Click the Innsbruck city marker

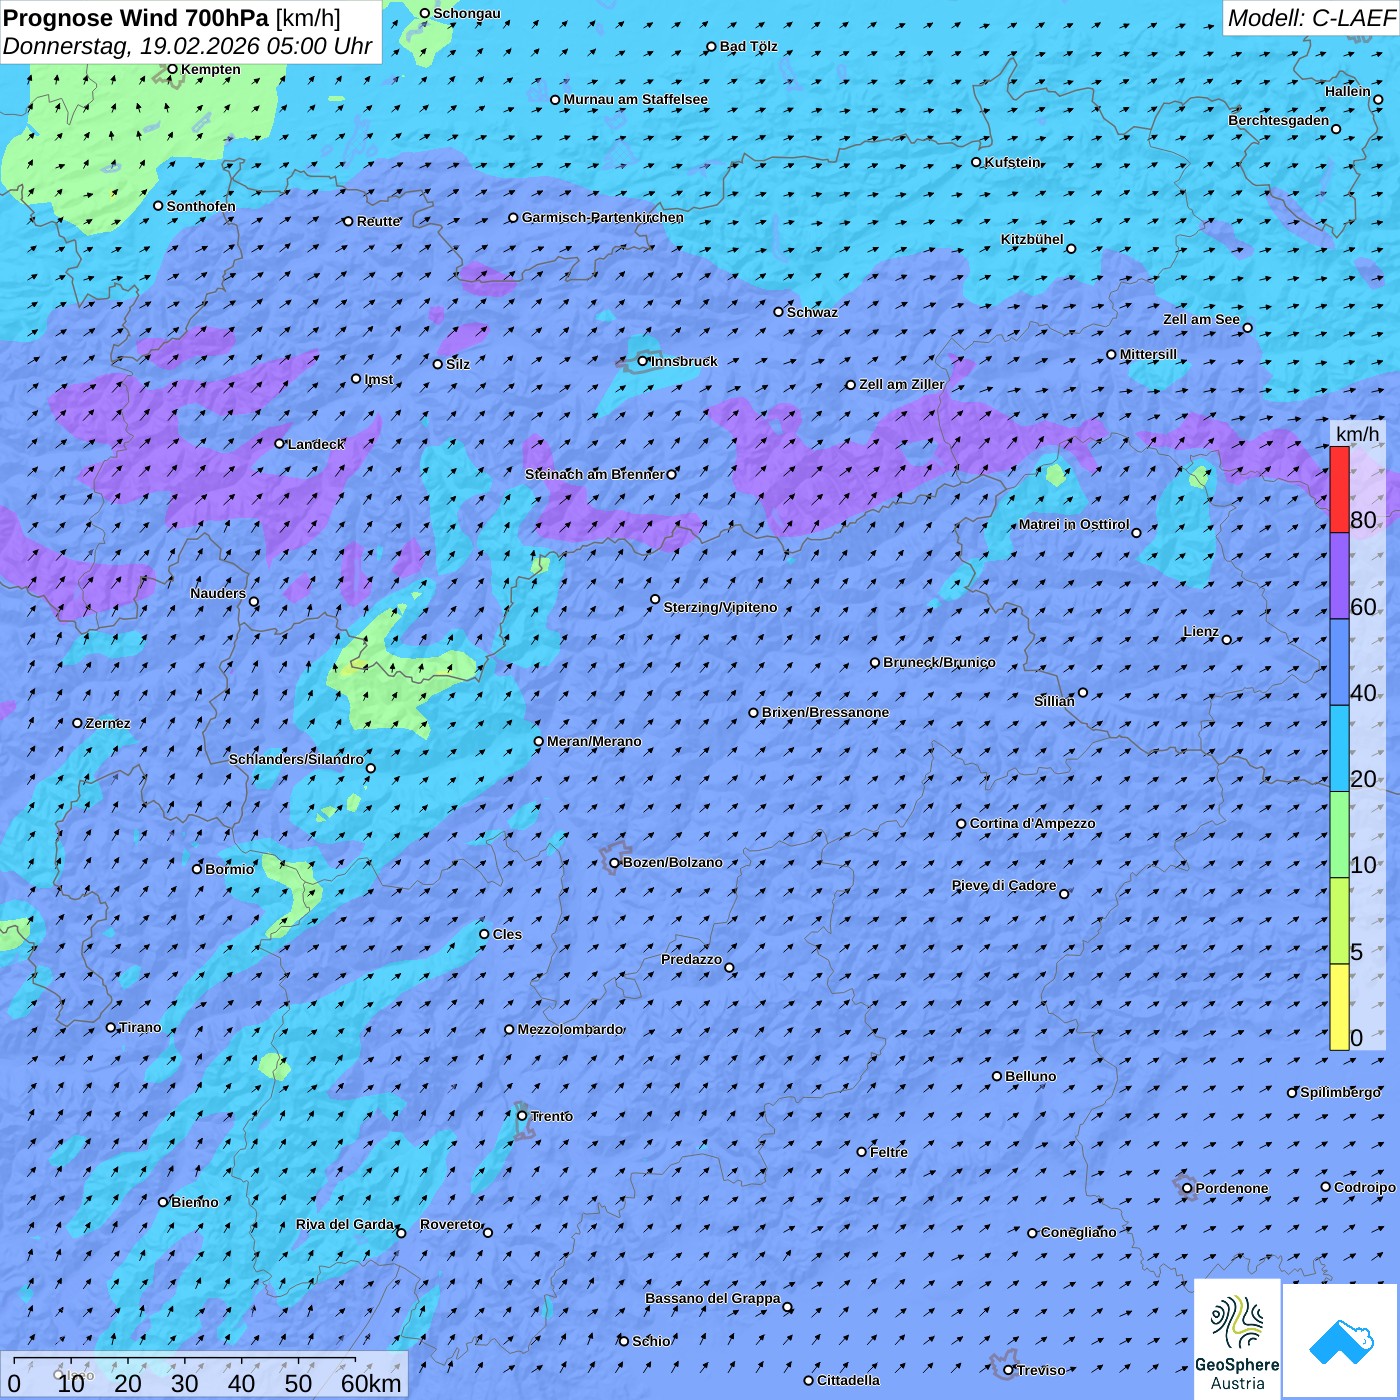(x=643, y=361)
